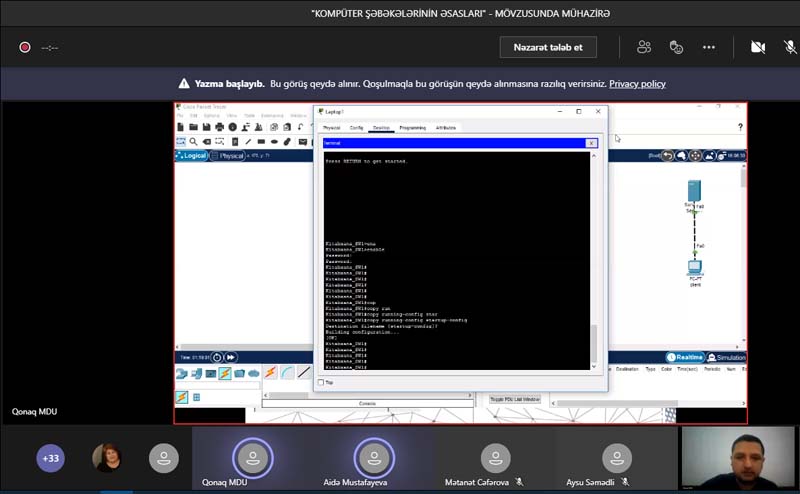Expand the +33 additional participants
The height and width of the screenshot is (494, 800).
click(50, 459)
